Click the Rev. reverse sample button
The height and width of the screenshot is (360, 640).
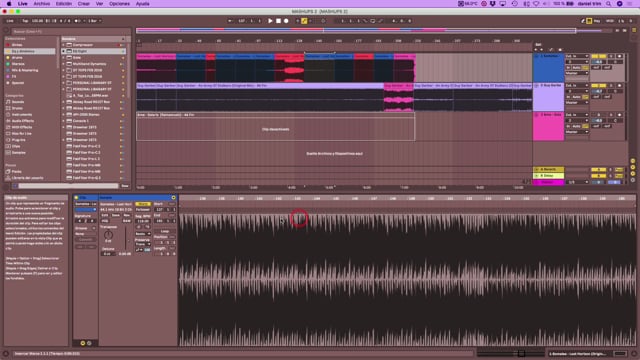pyautogui.click(x=127, y=215)
